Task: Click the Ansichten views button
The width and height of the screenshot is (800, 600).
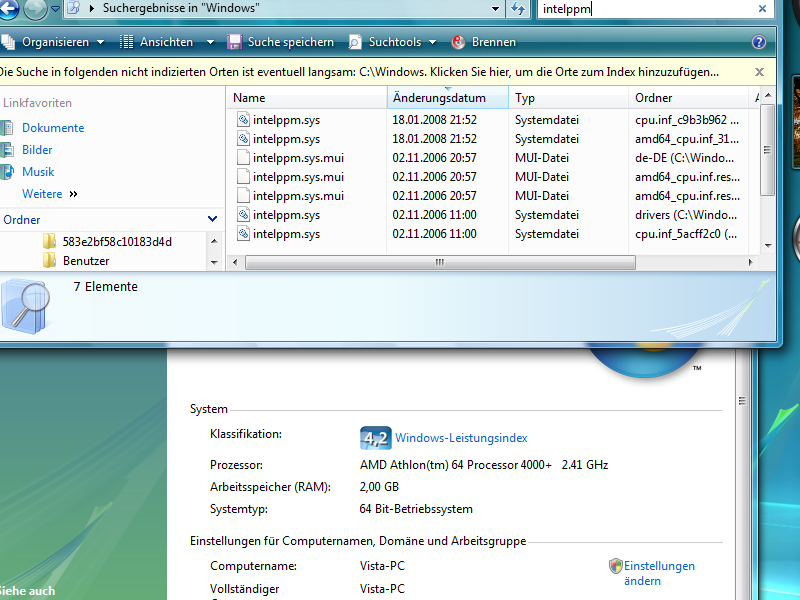Action: (157, 42)
